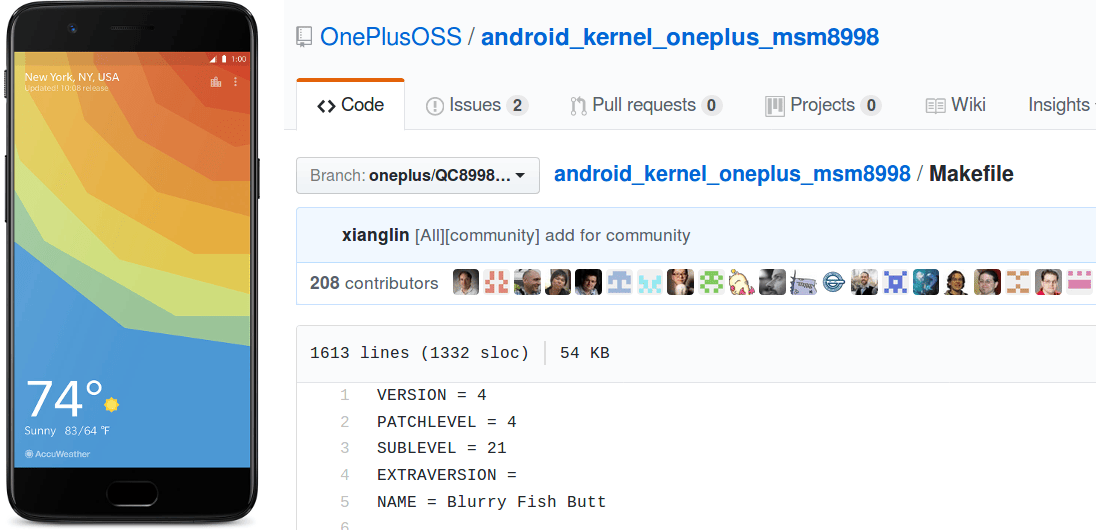The height and width of the screenshot is (530, 1096).
Task: Click the 208 contributors link
Action: pyautogui.click(x=374, y=283)
